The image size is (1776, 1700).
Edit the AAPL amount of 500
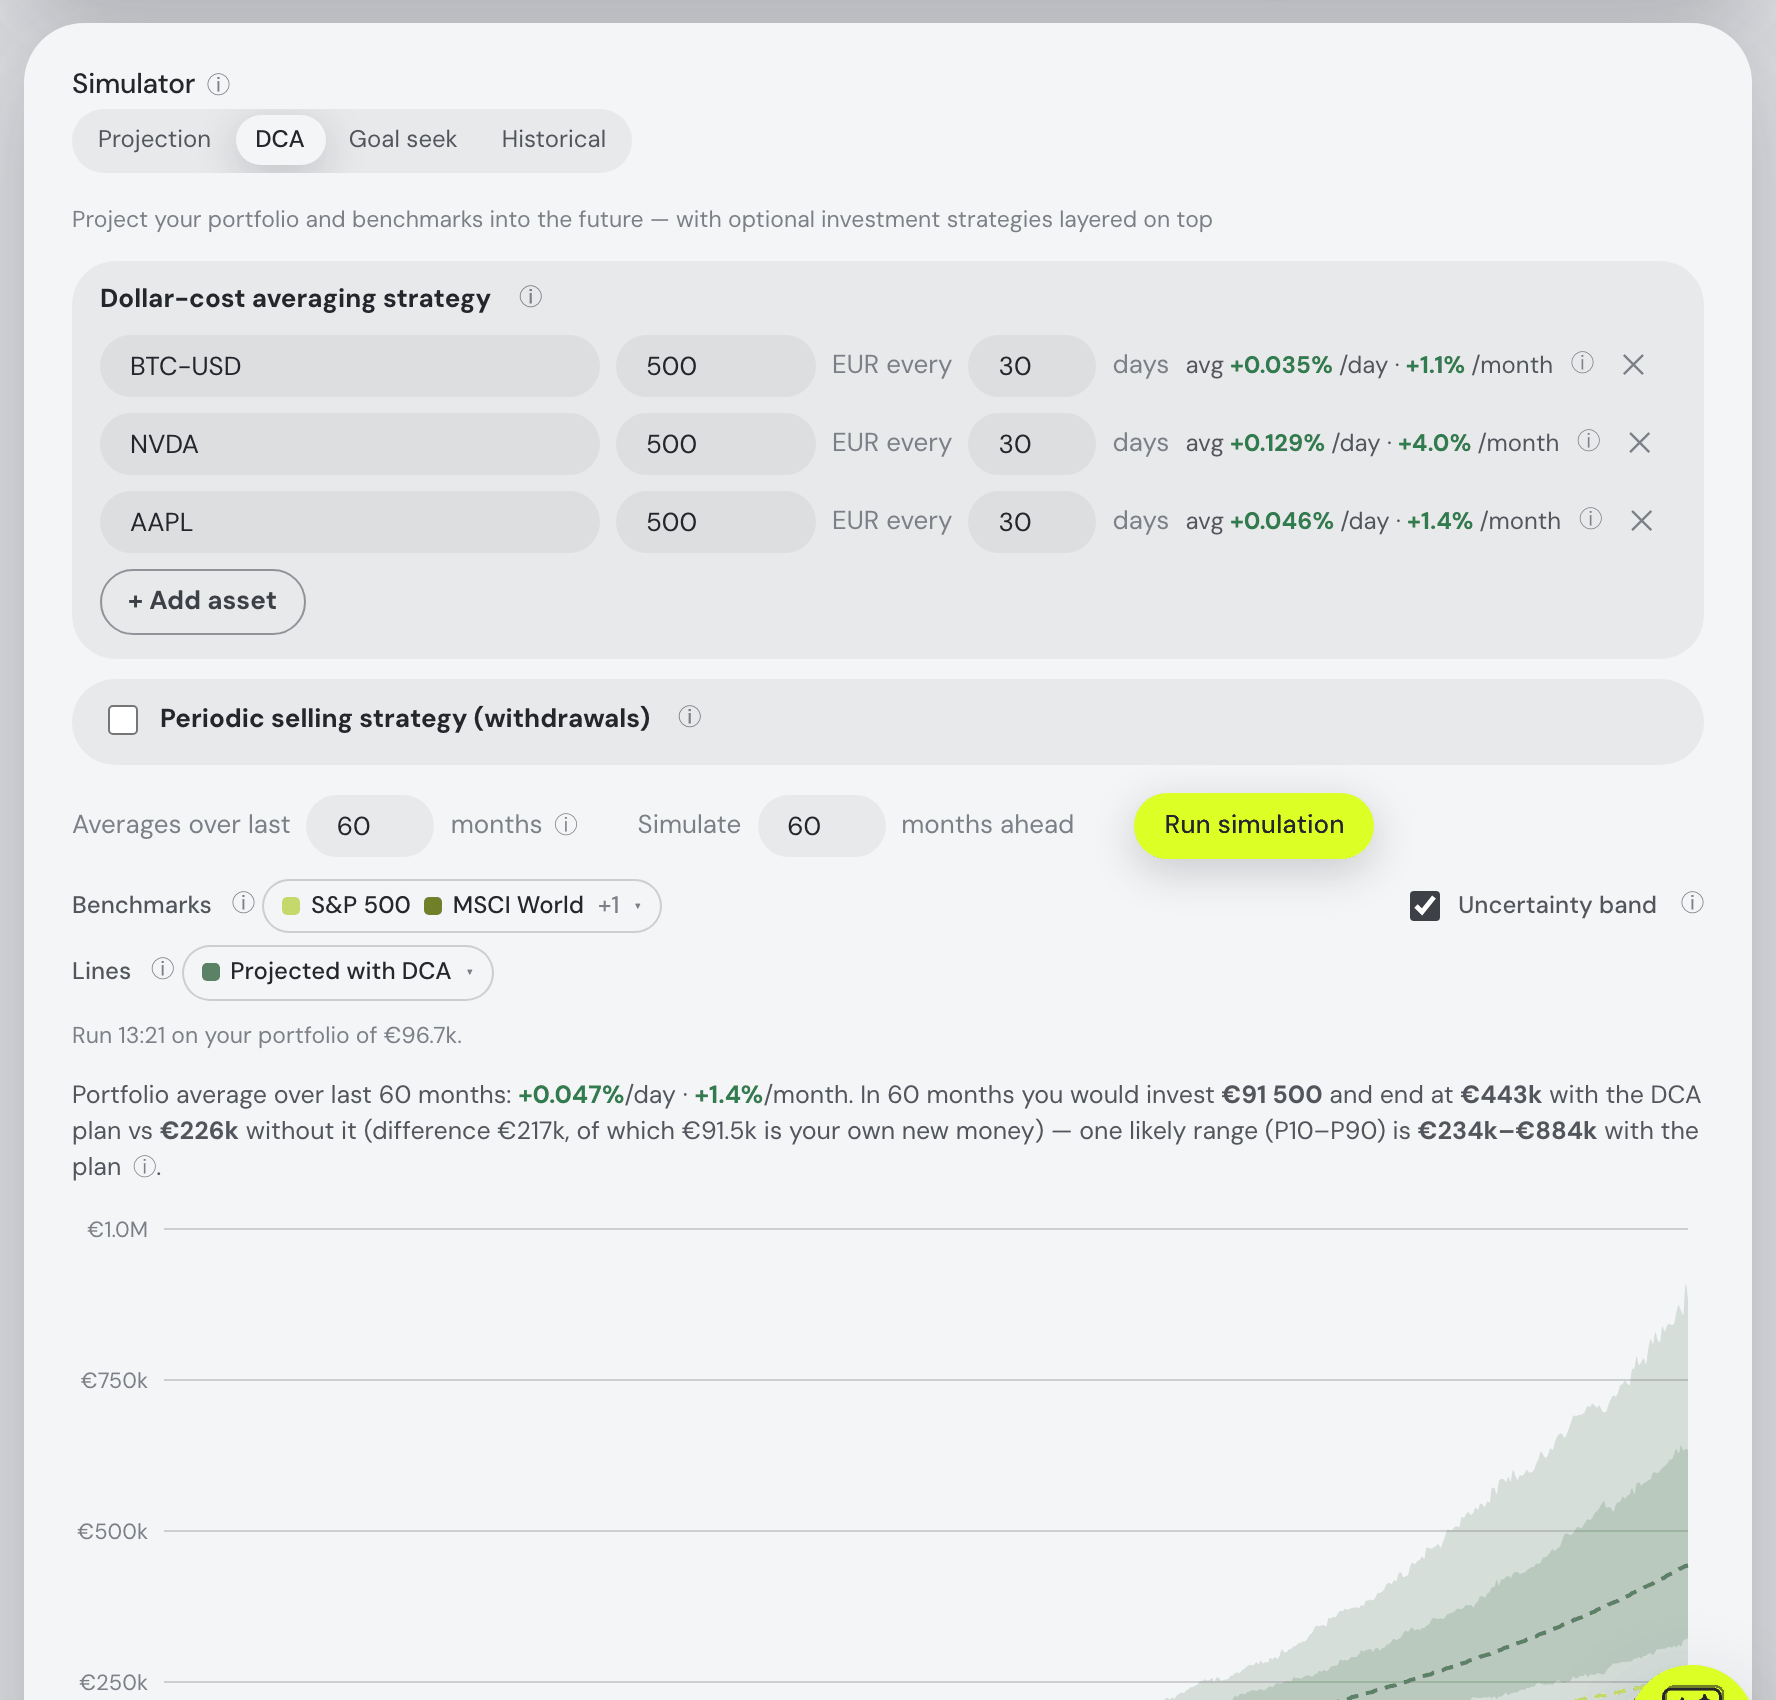[x=716, y=522]
